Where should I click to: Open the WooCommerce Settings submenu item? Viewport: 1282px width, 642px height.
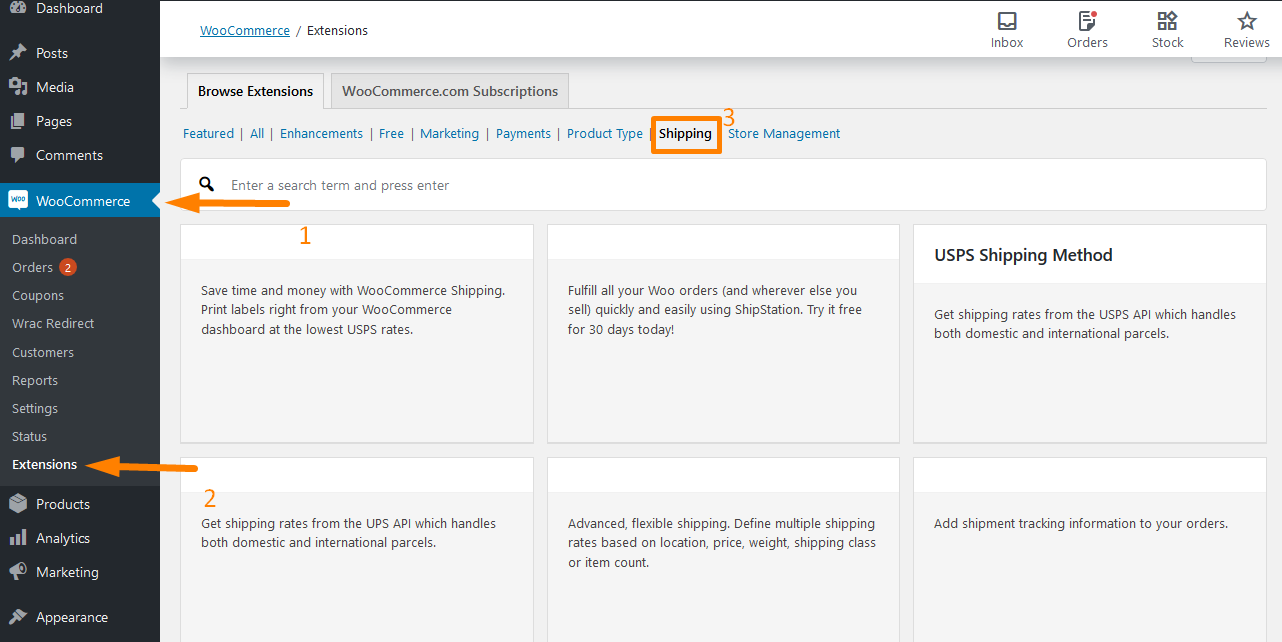click(x=35, y=408)
